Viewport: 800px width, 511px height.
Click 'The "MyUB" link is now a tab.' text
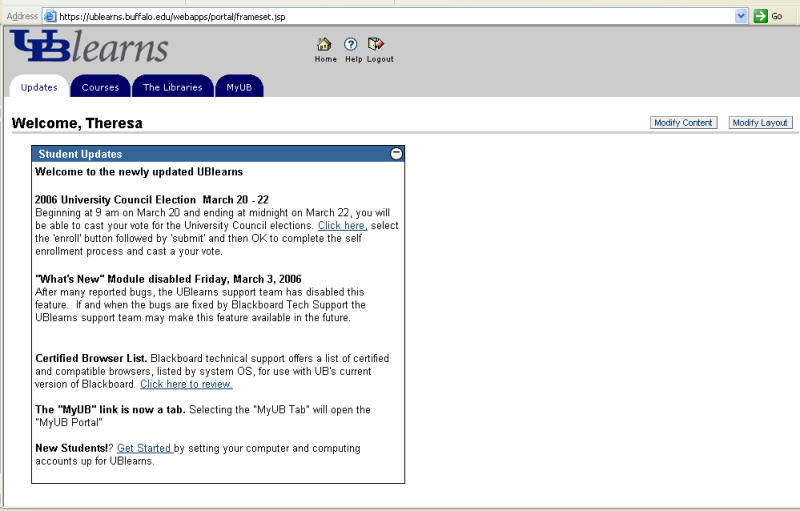110,409
